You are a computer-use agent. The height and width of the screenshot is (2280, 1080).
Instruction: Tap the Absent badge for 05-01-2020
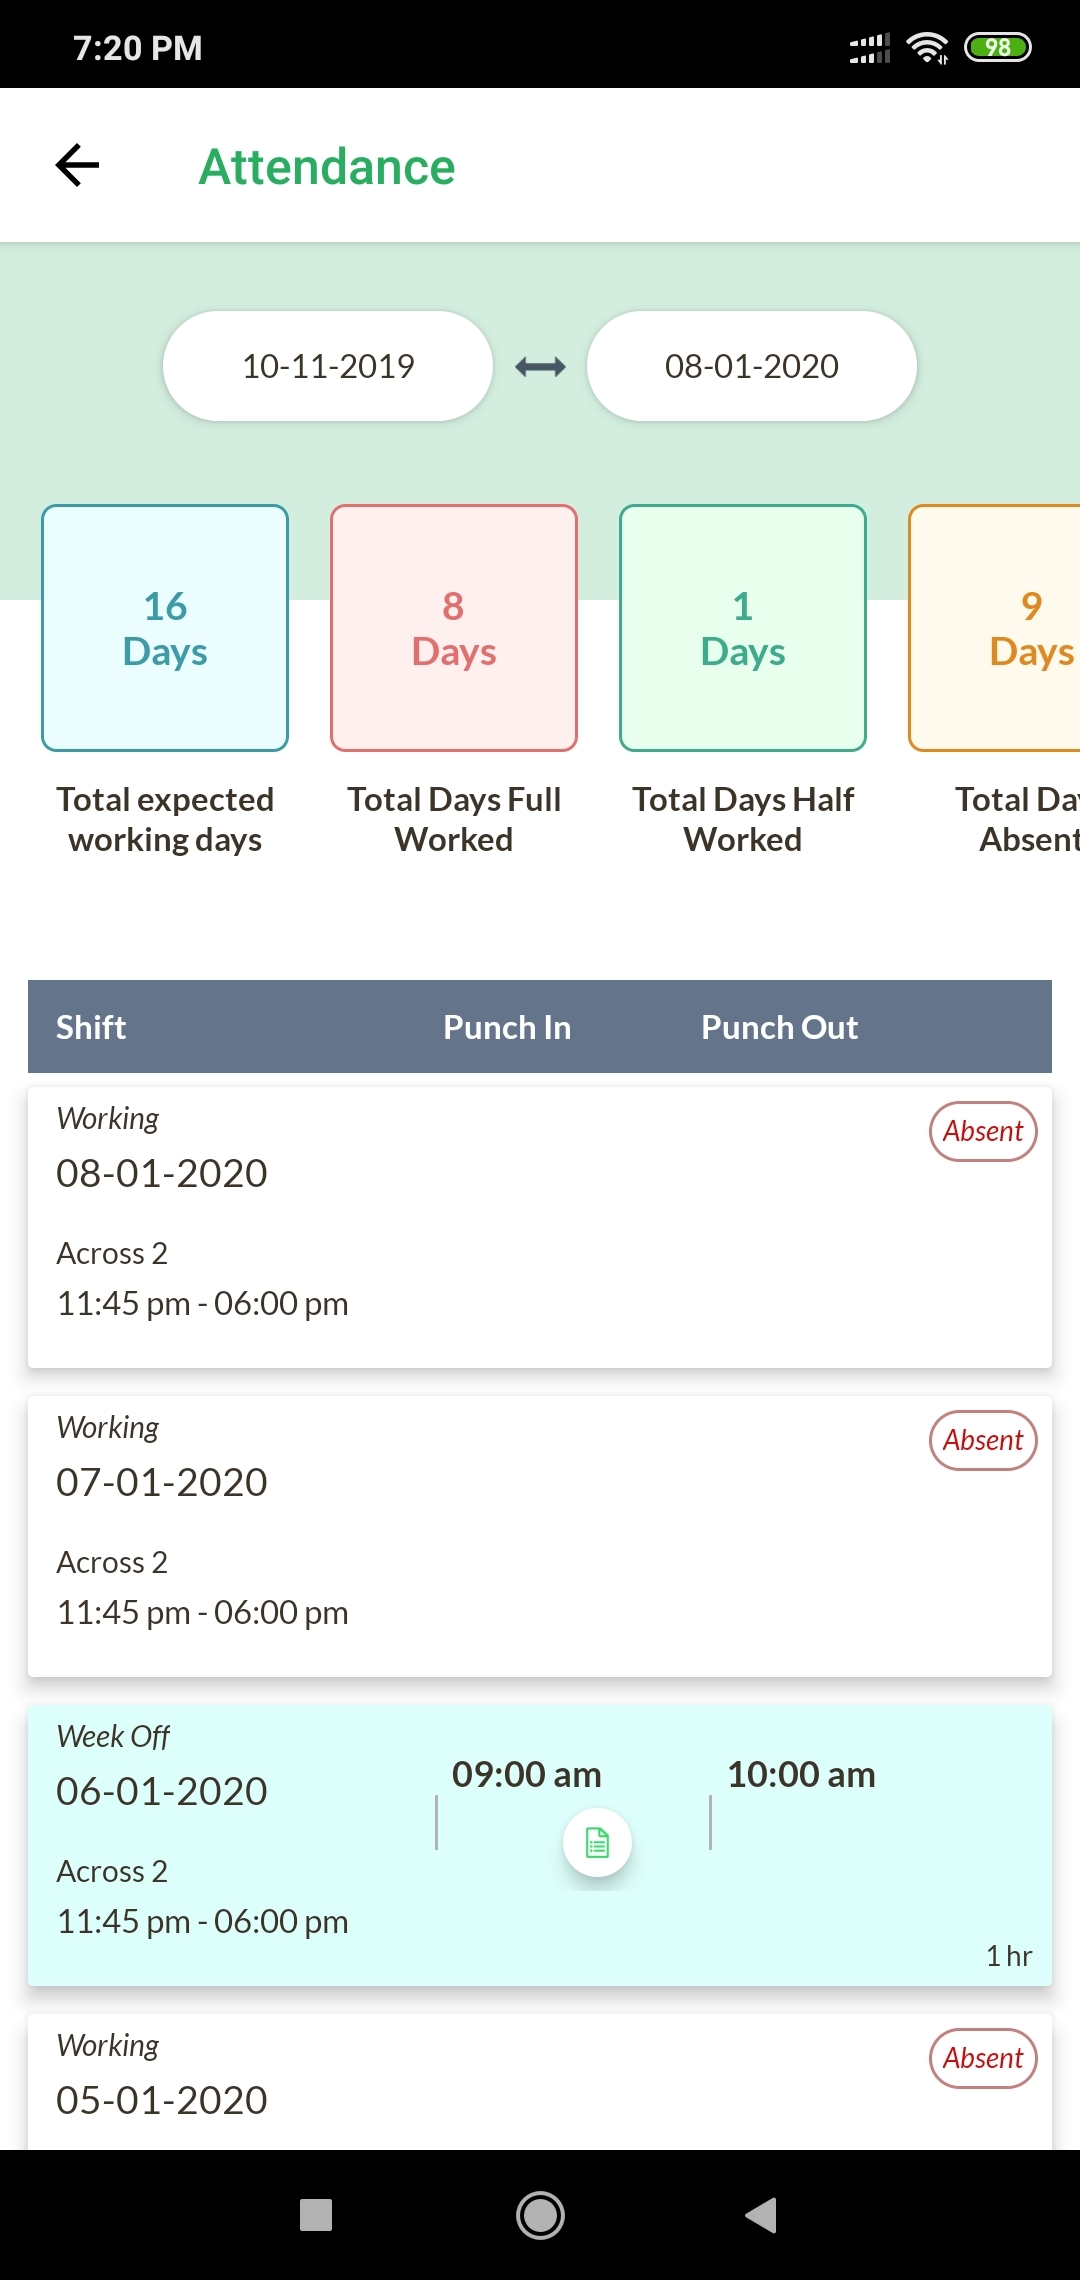pos(983,2058)
